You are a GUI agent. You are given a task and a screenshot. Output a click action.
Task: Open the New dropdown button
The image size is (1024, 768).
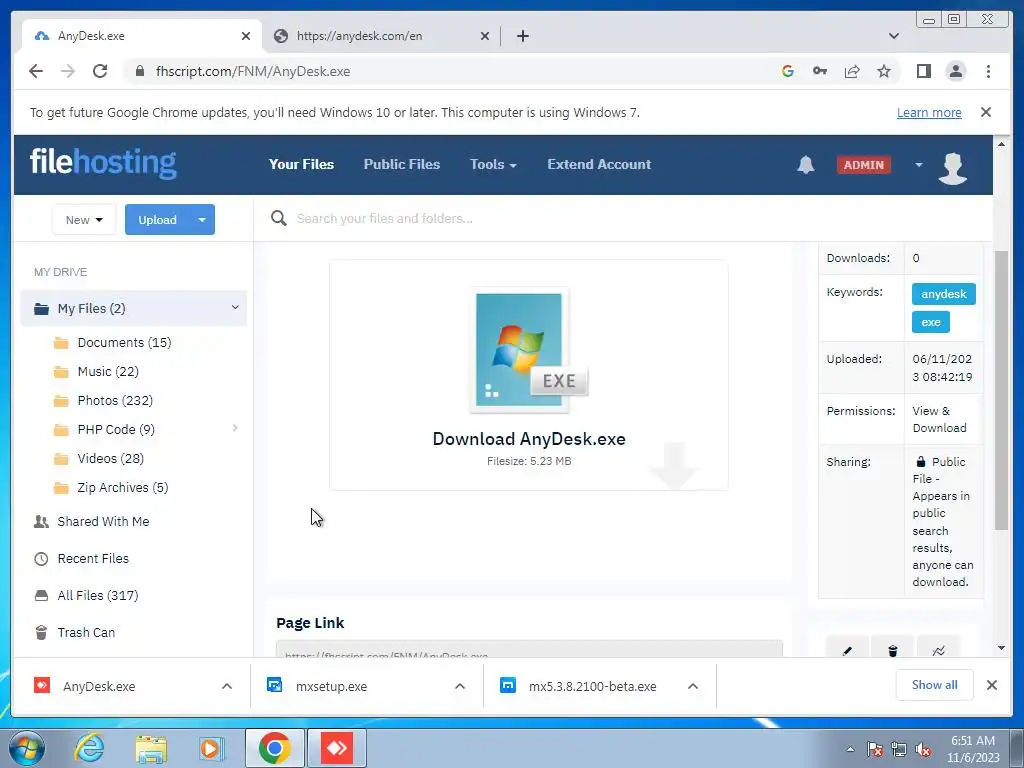(84, 219)
